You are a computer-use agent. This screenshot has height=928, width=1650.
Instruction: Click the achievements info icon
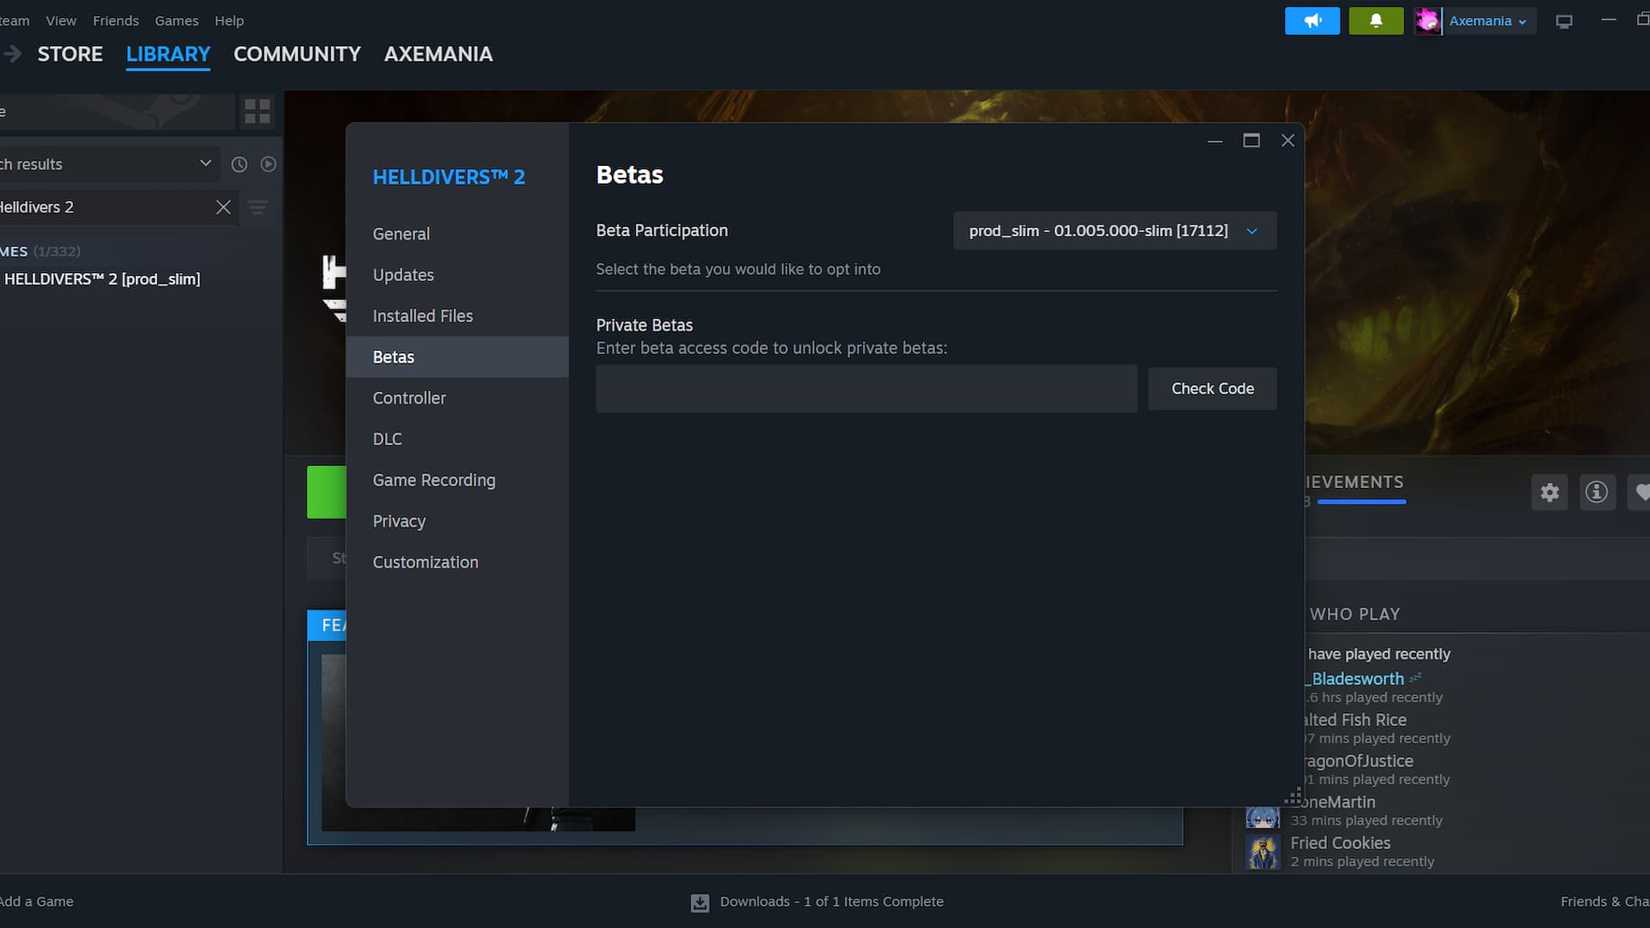pos(1596,492)
